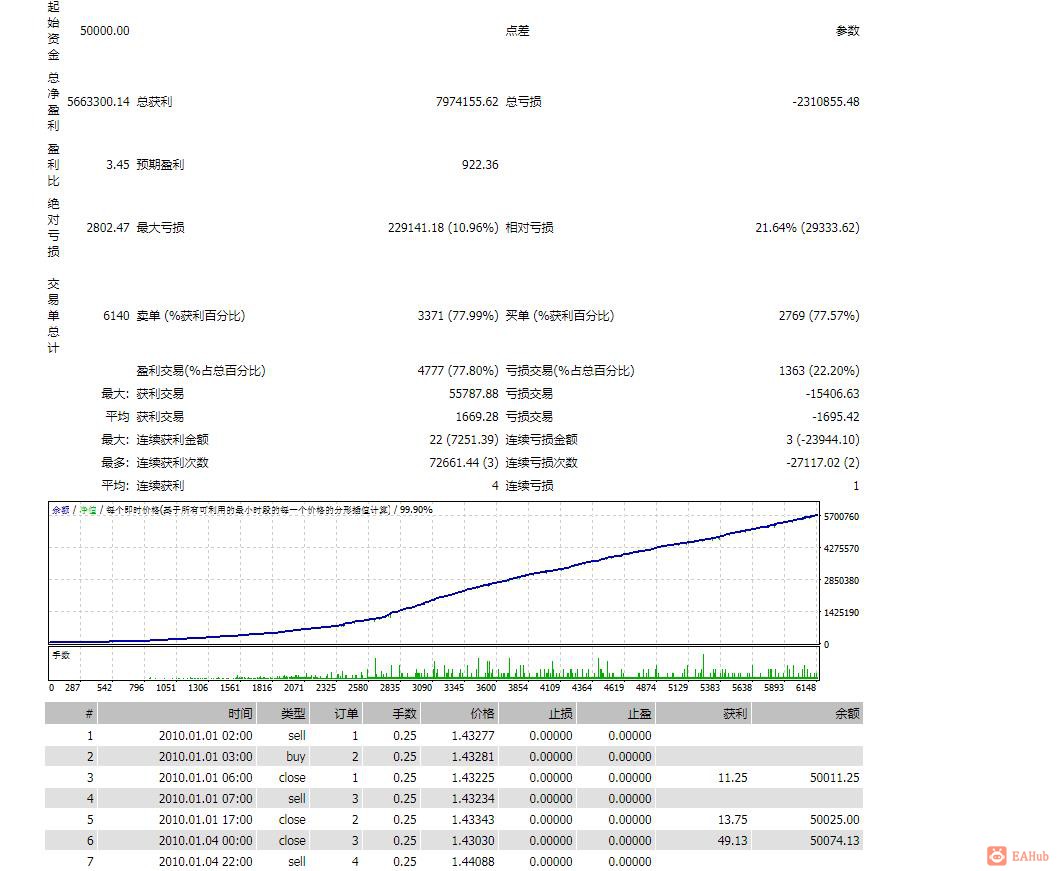The image size is (1058, 871).
Task: Click the 点差 label
Action: (518, 31)
